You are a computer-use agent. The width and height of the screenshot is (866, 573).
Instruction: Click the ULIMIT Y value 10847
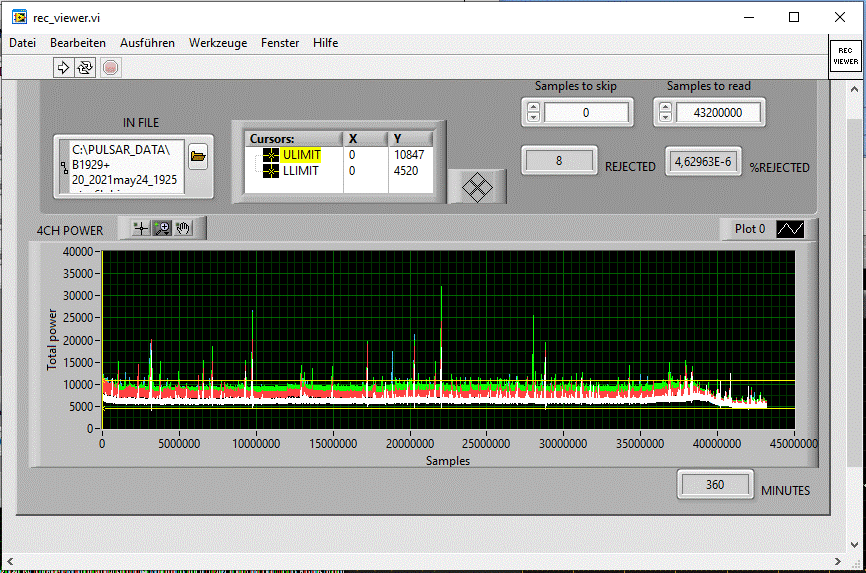pos(409,155)
